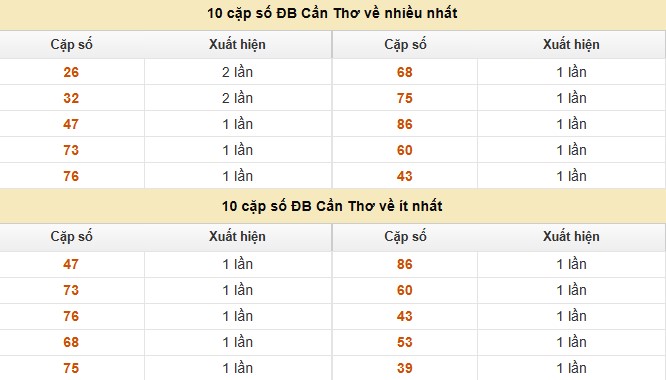Click first 'Xuất hiện' header in bottom table
This screenshot has height=380, width=666.
[237, 236]
